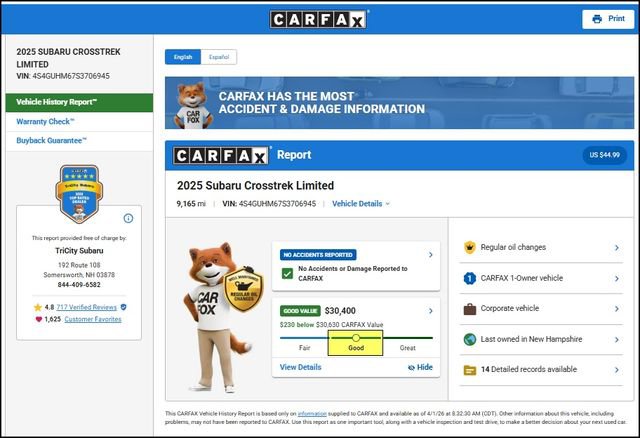
Task: Click the Corporate vehicle label
Action: tap(510, 309)
